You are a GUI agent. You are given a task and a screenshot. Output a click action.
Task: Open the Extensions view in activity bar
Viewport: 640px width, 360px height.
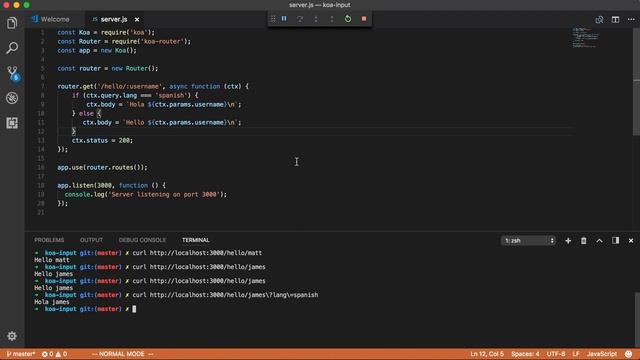[x=12, y=123]
